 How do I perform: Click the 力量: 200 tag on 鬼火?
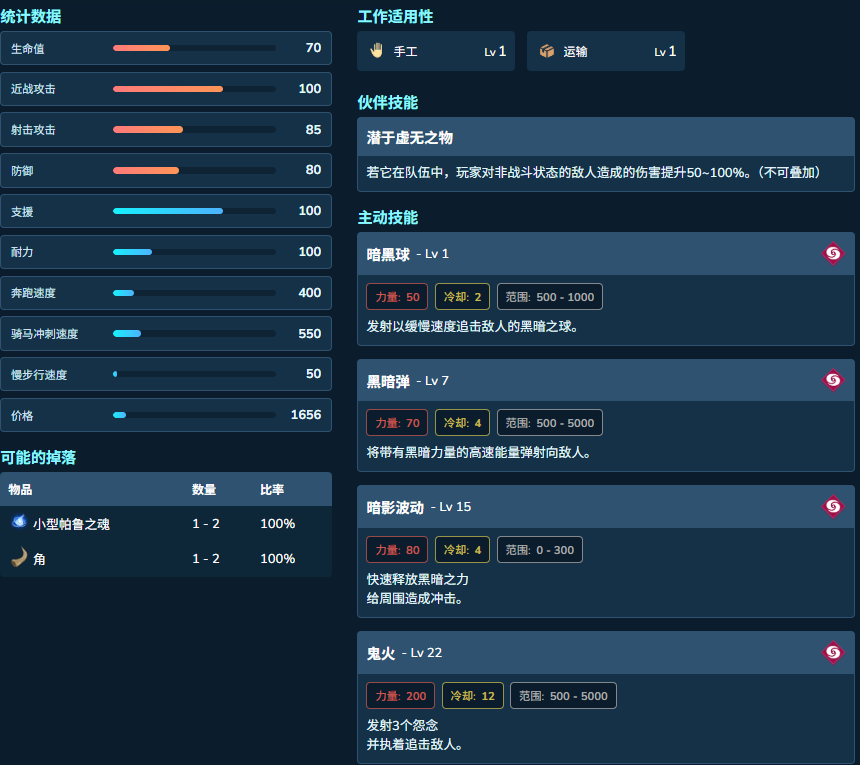(x=400, y=695)
